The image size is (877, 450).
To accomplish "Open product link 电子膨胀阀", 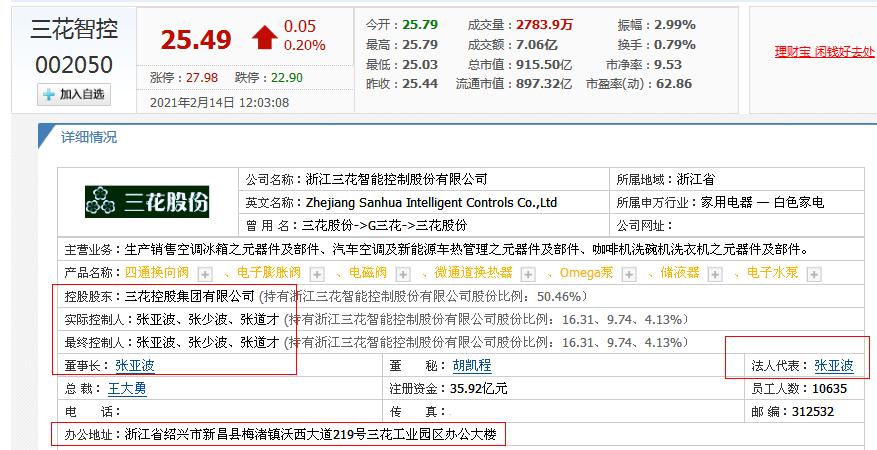I will (x=269, y=273).
